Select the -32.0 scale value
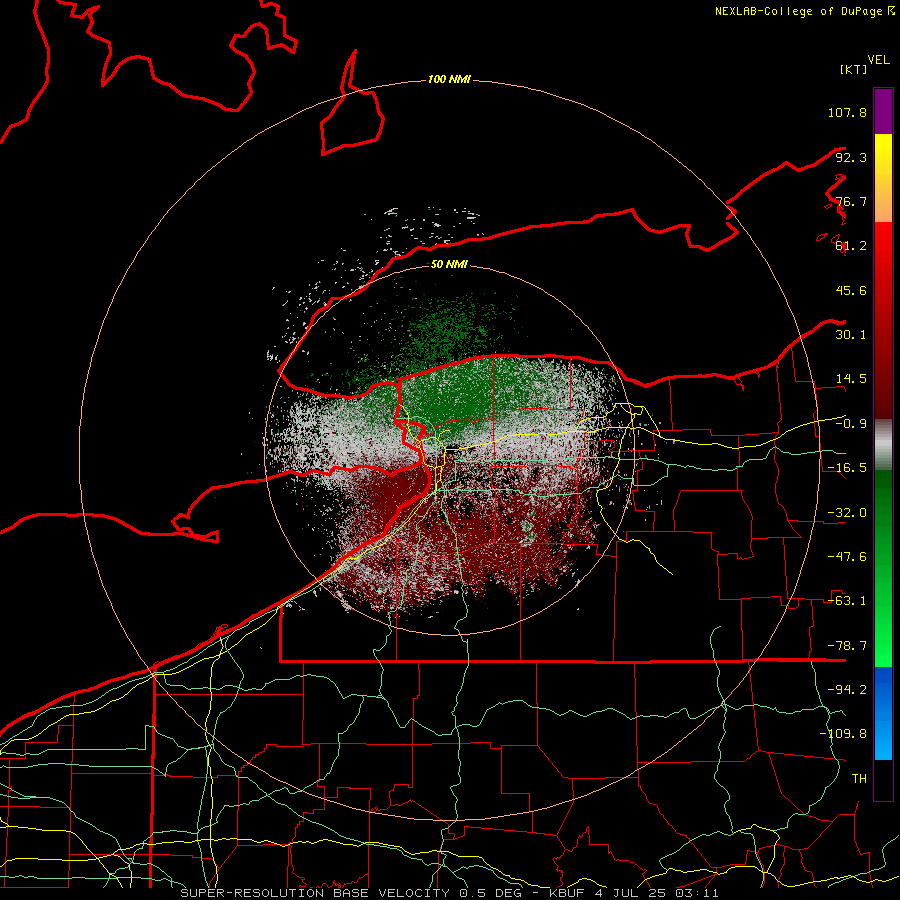The height and width of the screenshot is (900, 900). pyautogui.click(x=847, y=513)
